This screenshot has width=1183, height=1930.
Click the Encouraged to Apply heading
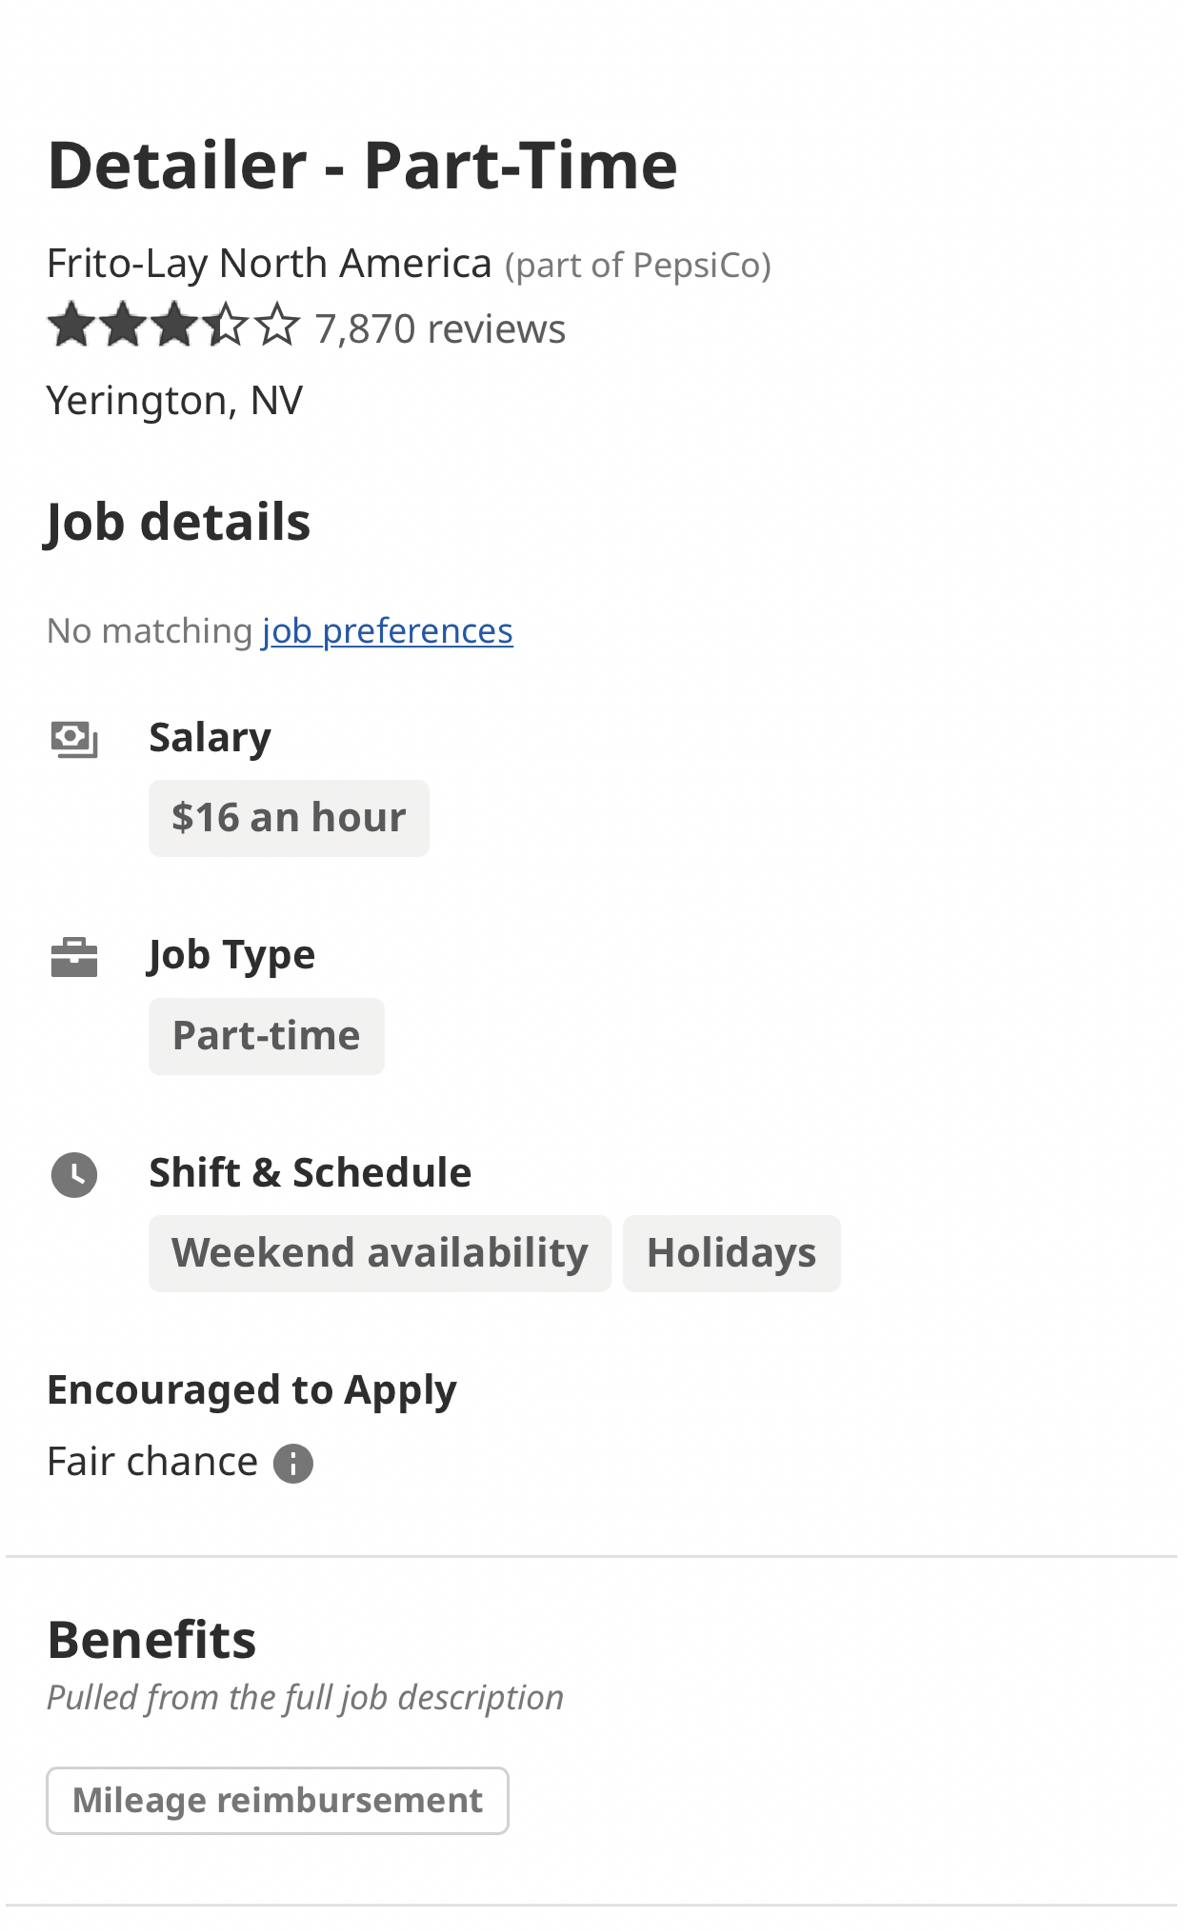[251, 1390]
